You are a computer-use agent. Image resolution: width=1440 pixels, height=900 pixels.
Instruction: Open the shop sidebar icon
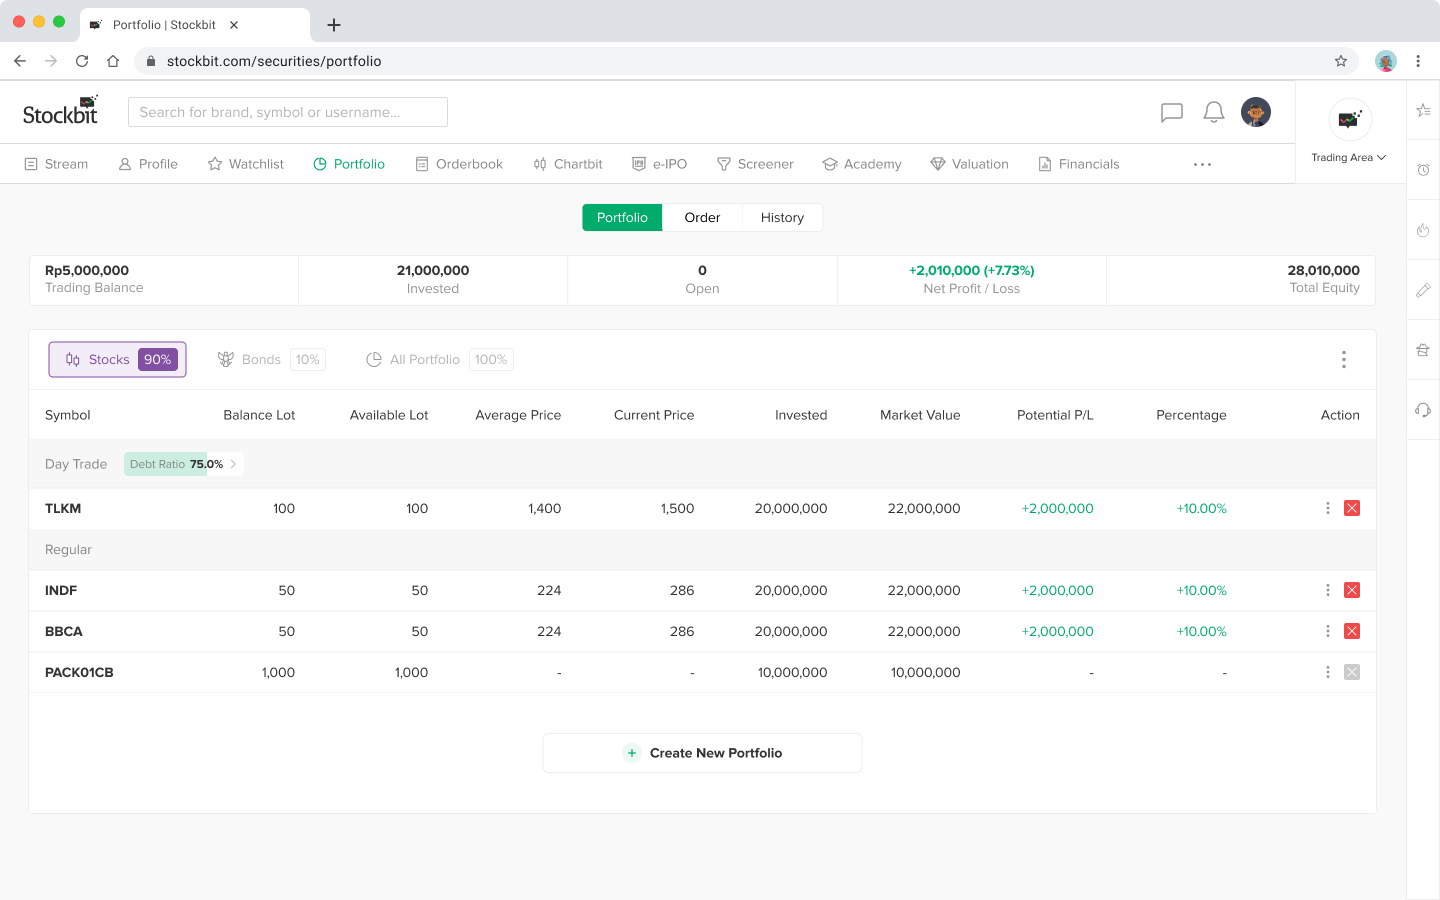click(x=1423, y=350)
